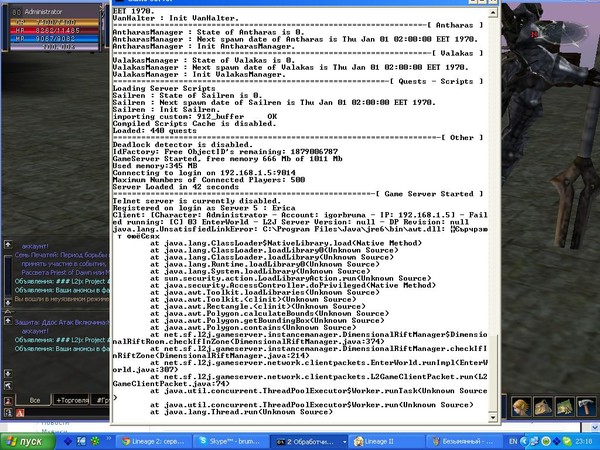Select the partially visible #Гр chat tab

[x=101, y=400]
